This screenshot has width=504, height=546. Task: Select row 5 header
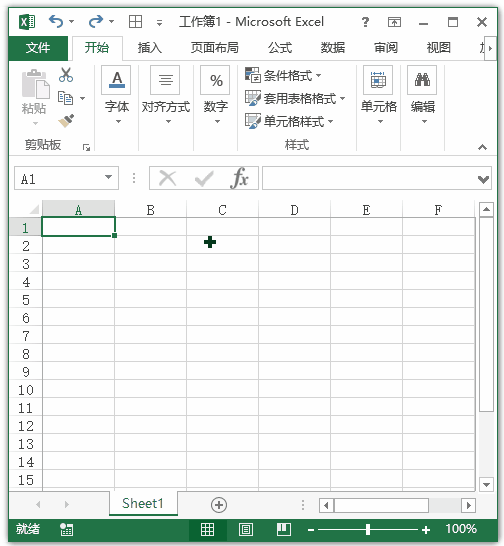coord(26,300)
